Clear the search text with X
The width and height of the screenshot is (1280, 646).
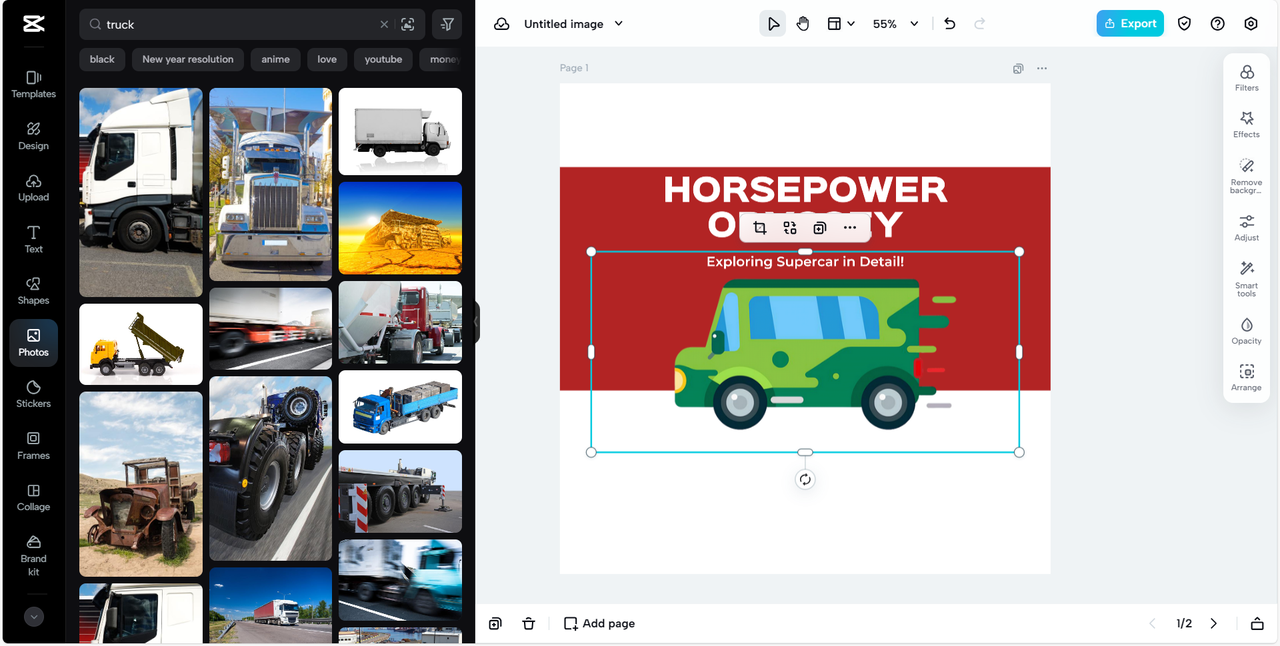pos(384,24)
